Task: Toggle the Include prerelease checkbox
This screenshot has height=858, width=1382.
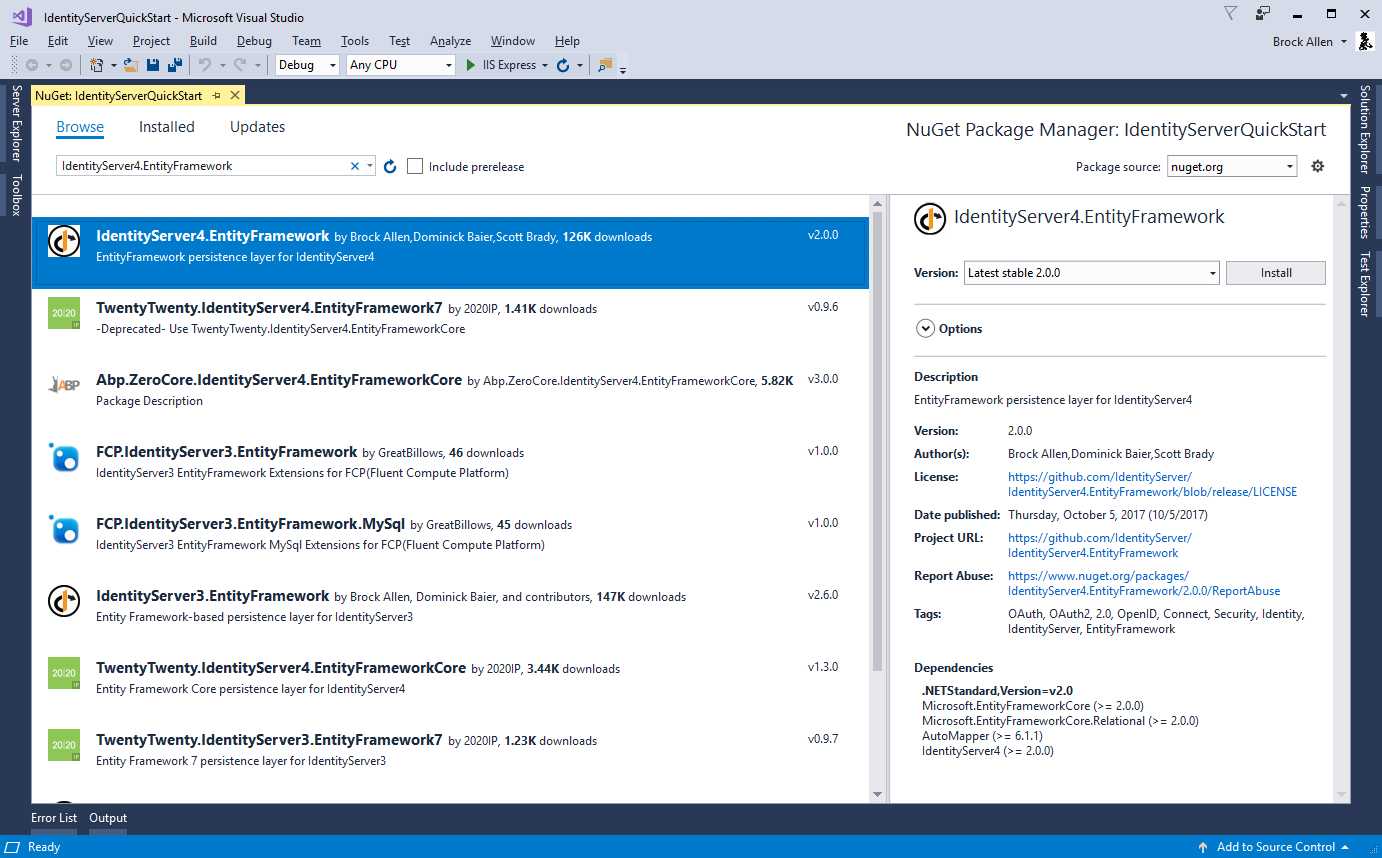Action: pyautogui.click(x=415, y=166)
